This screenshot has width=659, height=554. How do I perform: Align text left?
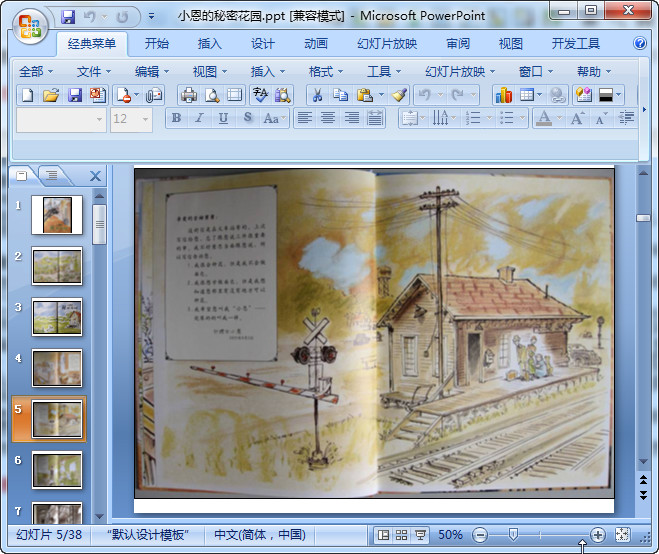[305, 118]
